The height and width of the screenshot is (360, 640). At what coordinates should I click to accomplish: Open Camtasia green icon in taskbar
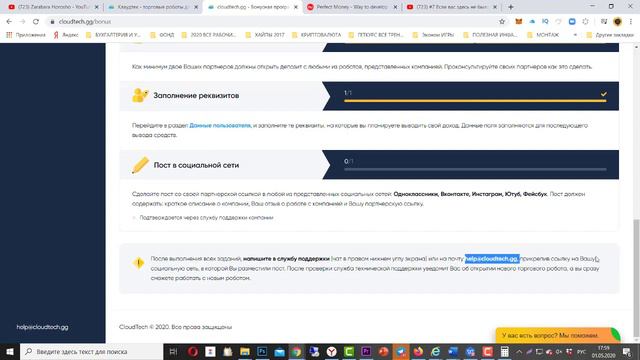[x=349, y=351]
